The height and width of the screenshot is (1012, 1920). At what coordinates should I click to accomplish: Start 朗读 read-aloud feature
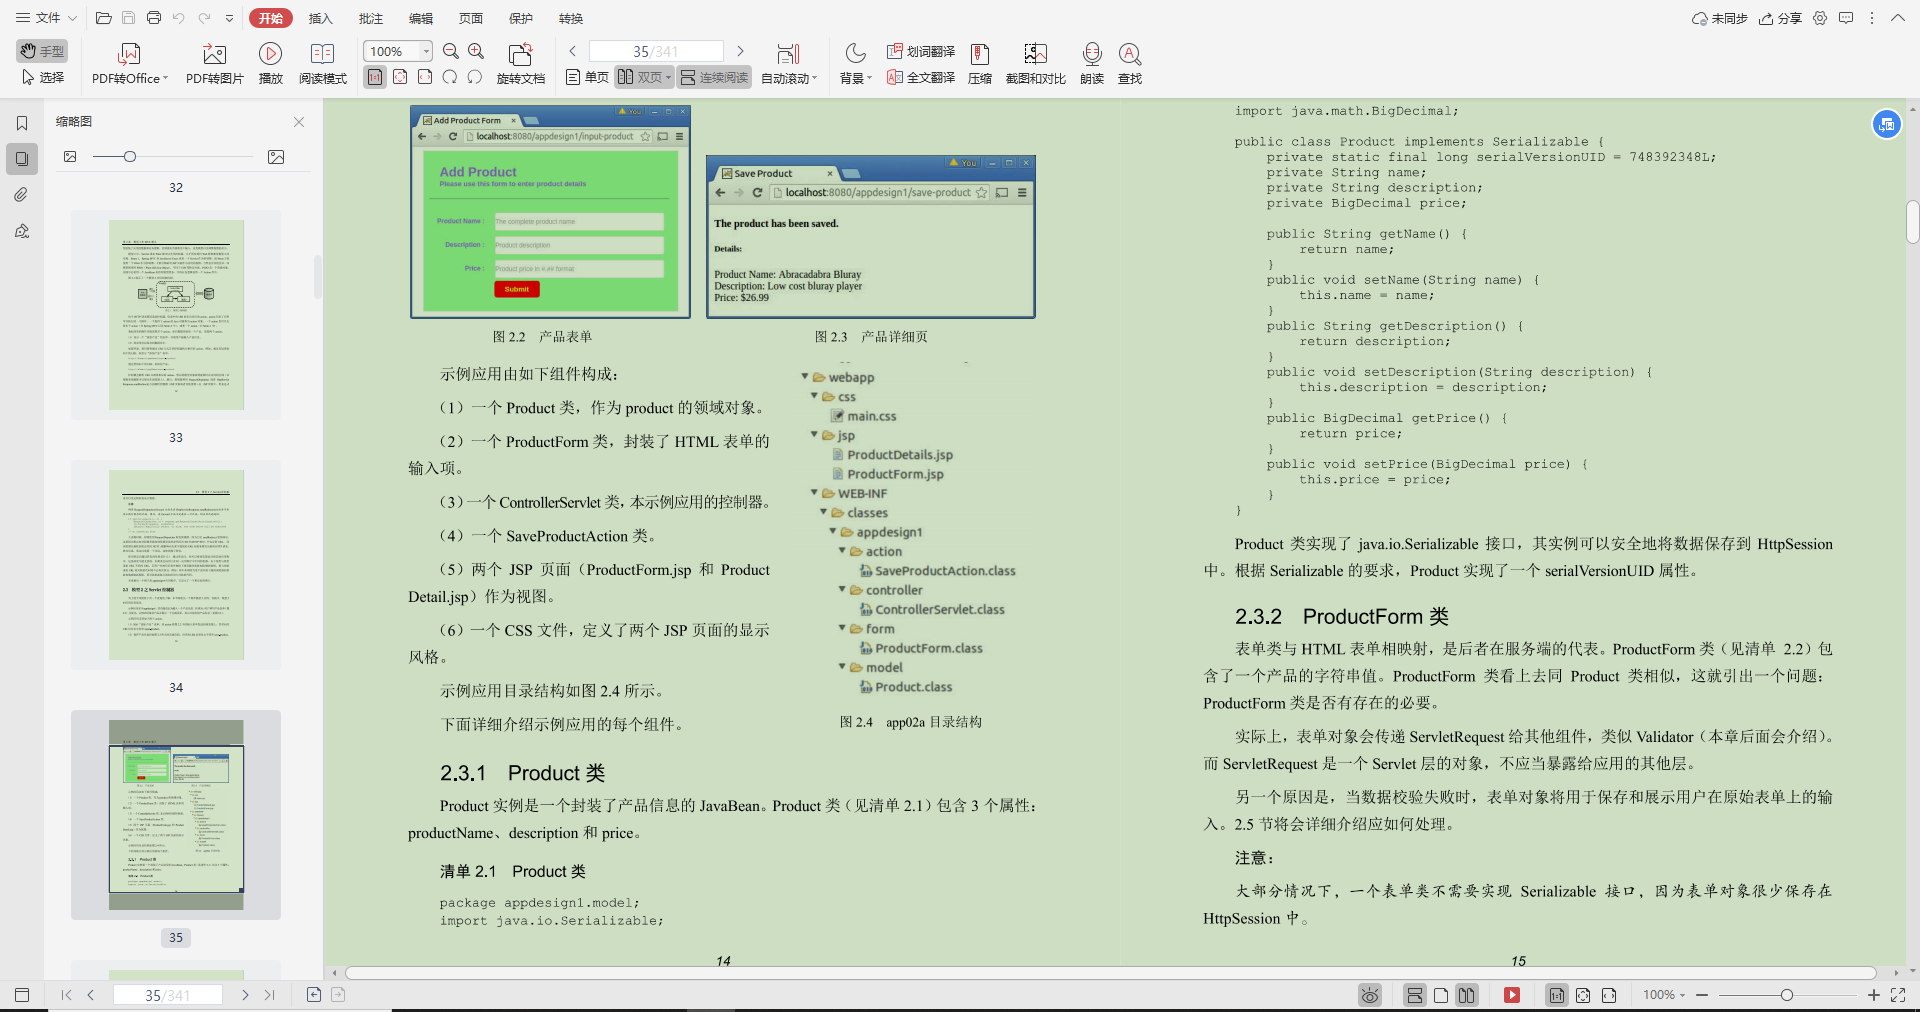point(1092,63)
